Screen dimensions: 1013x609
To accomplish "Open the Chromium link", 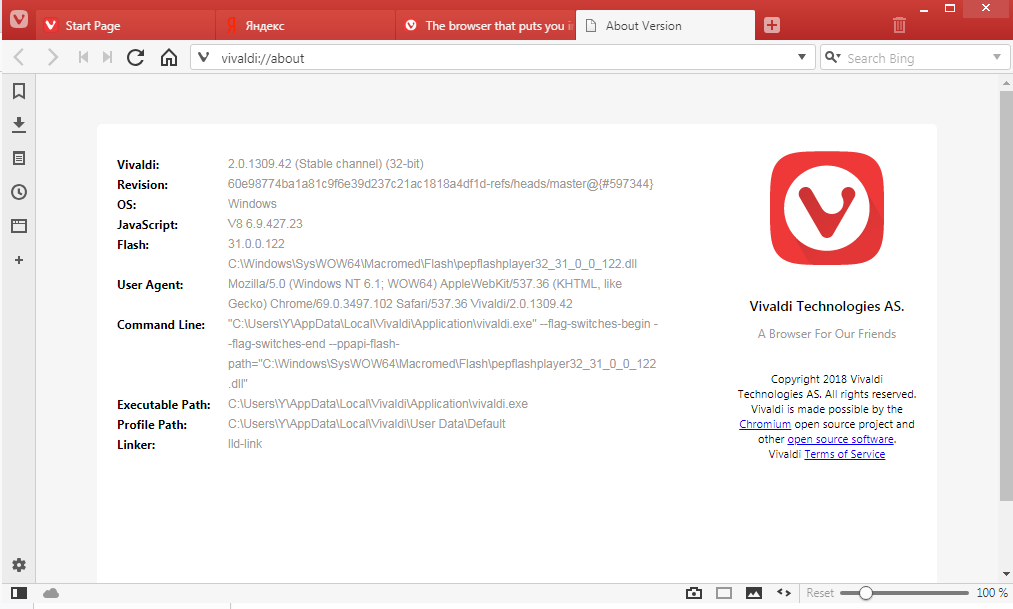I will pos(765,424).
